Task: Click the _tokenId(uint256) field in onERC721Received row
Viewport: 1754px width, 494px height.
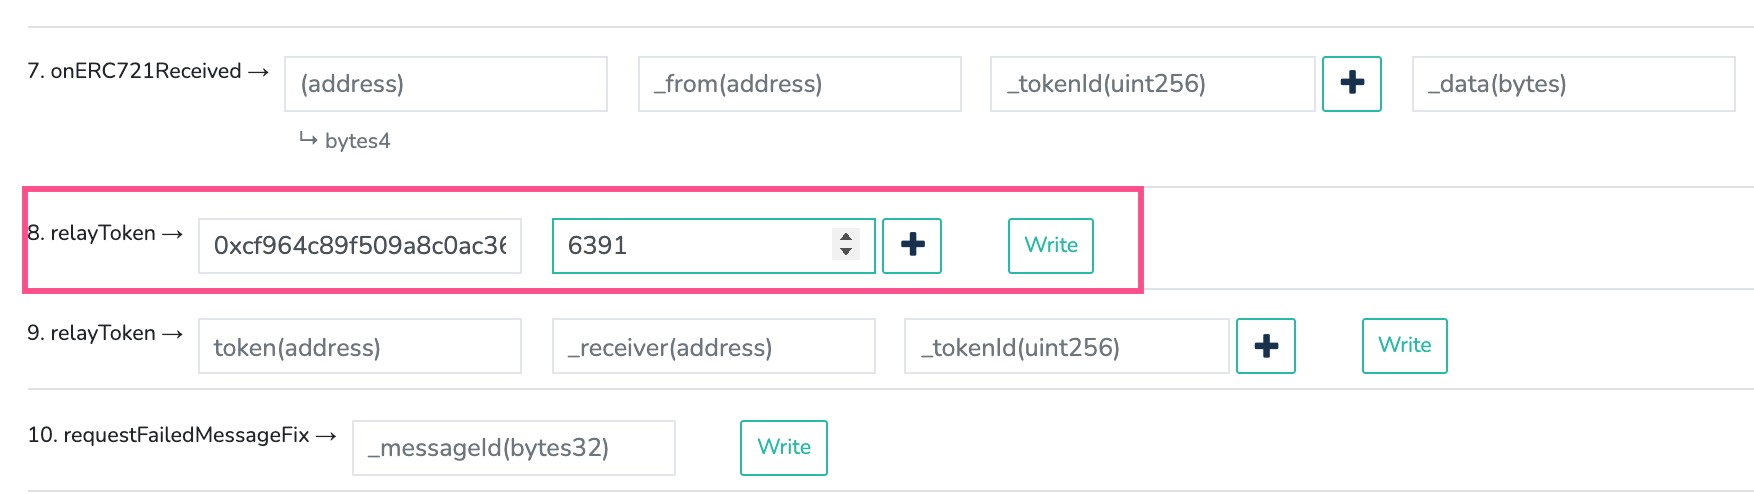Action: pos(1153,84)
